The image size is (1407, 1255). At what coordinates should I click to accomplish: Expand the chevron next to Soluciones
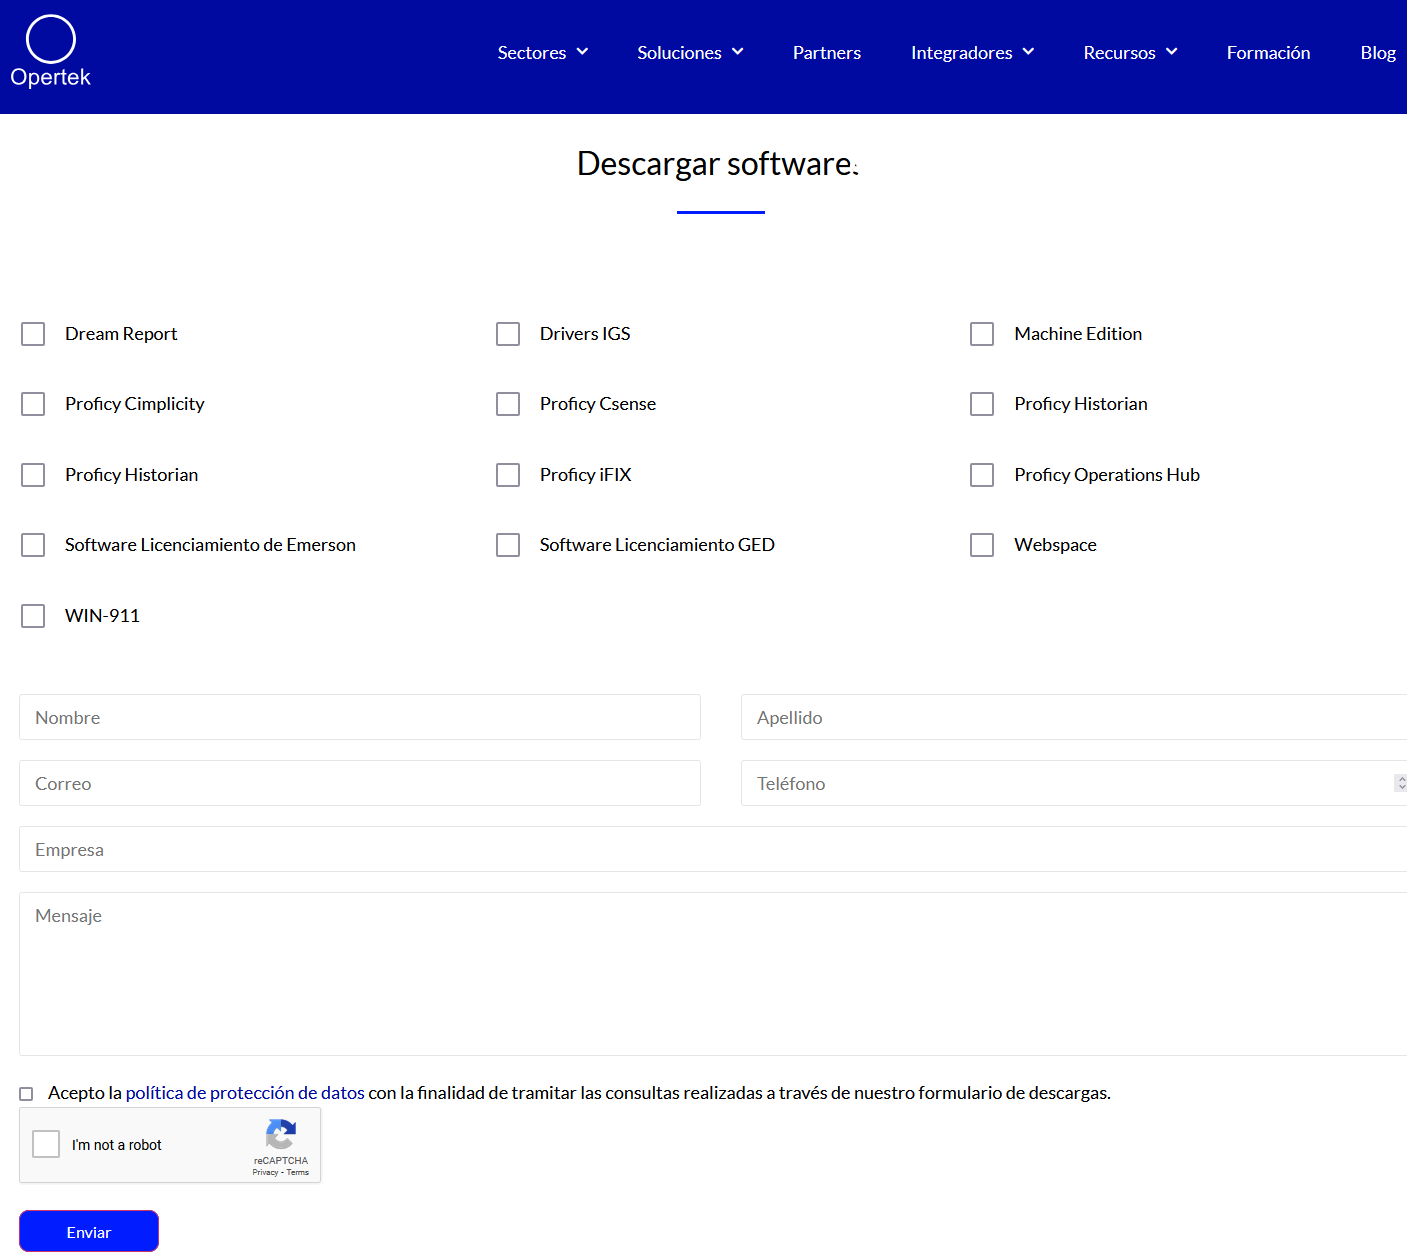(738, 52)
